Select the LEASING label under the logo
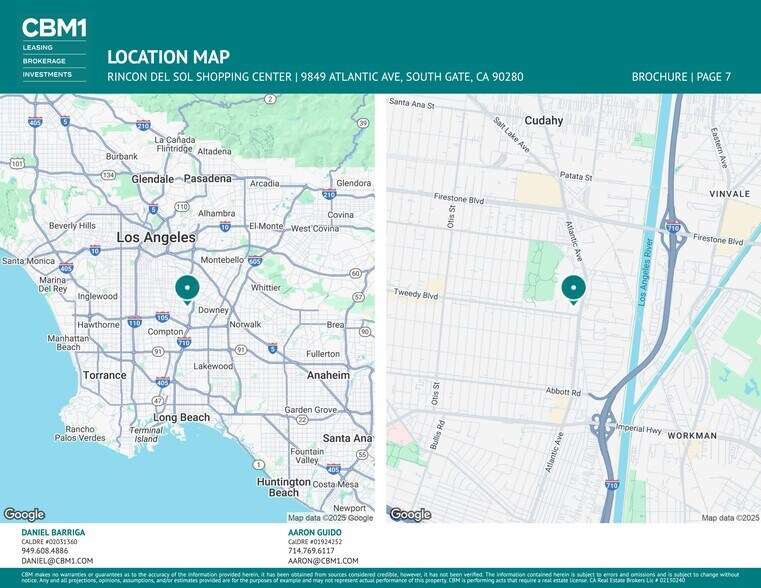 click(39, 47)
